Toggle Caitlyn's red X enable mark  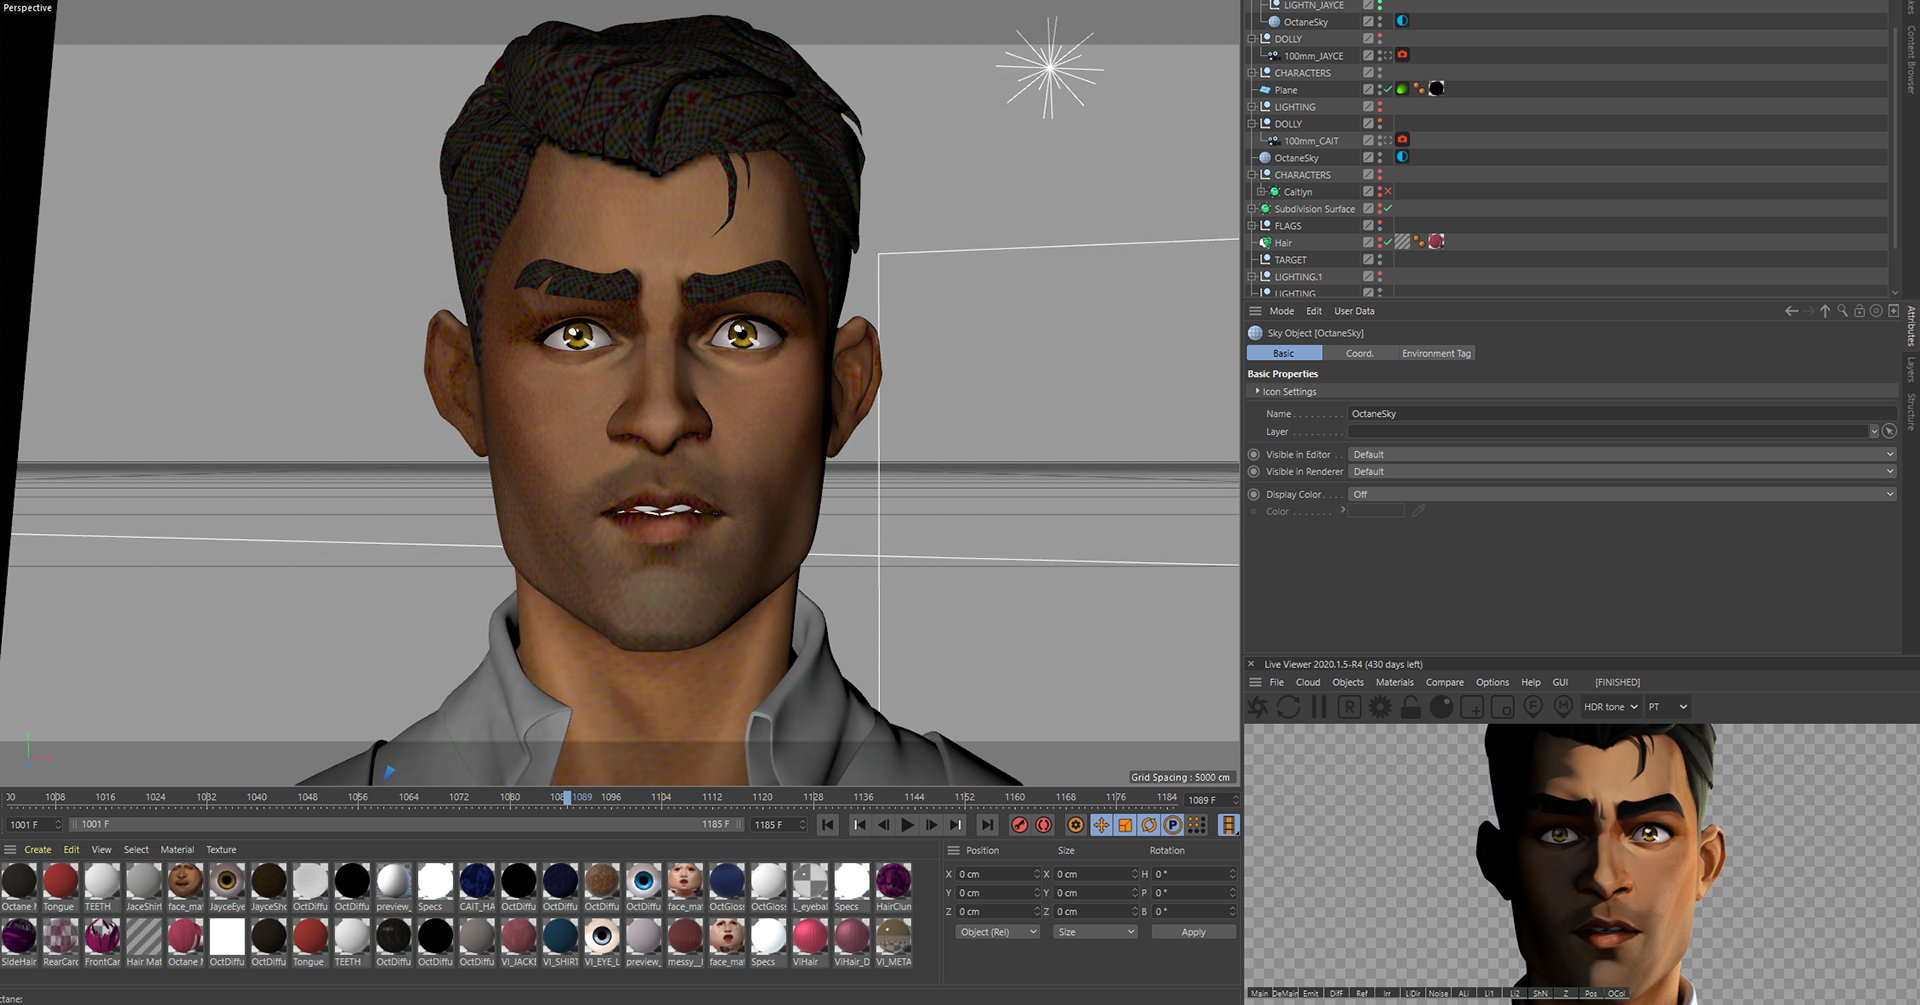[1388, 191]
